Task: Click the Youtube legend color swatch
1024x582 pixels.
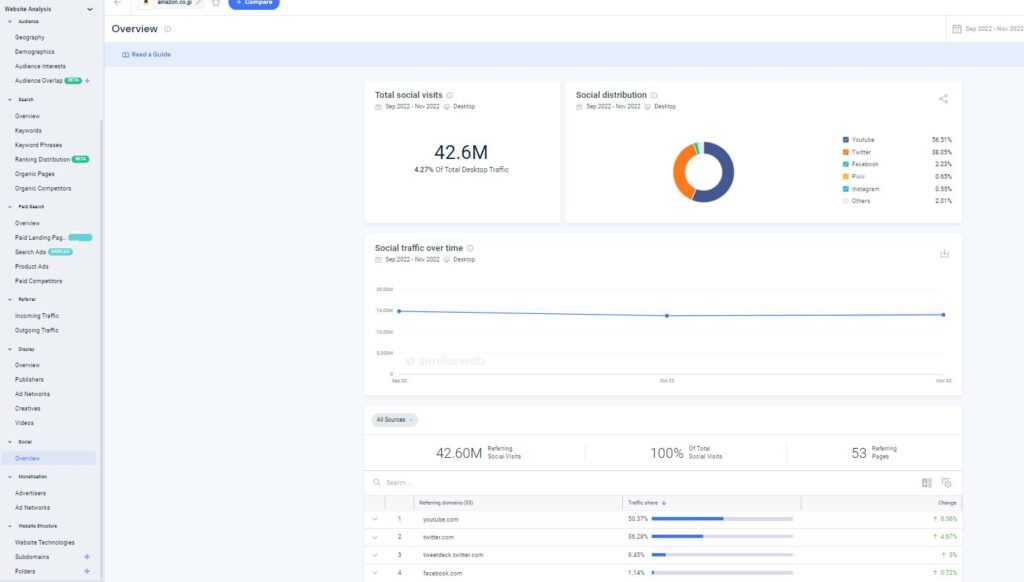Action: [x=846, y=140]
